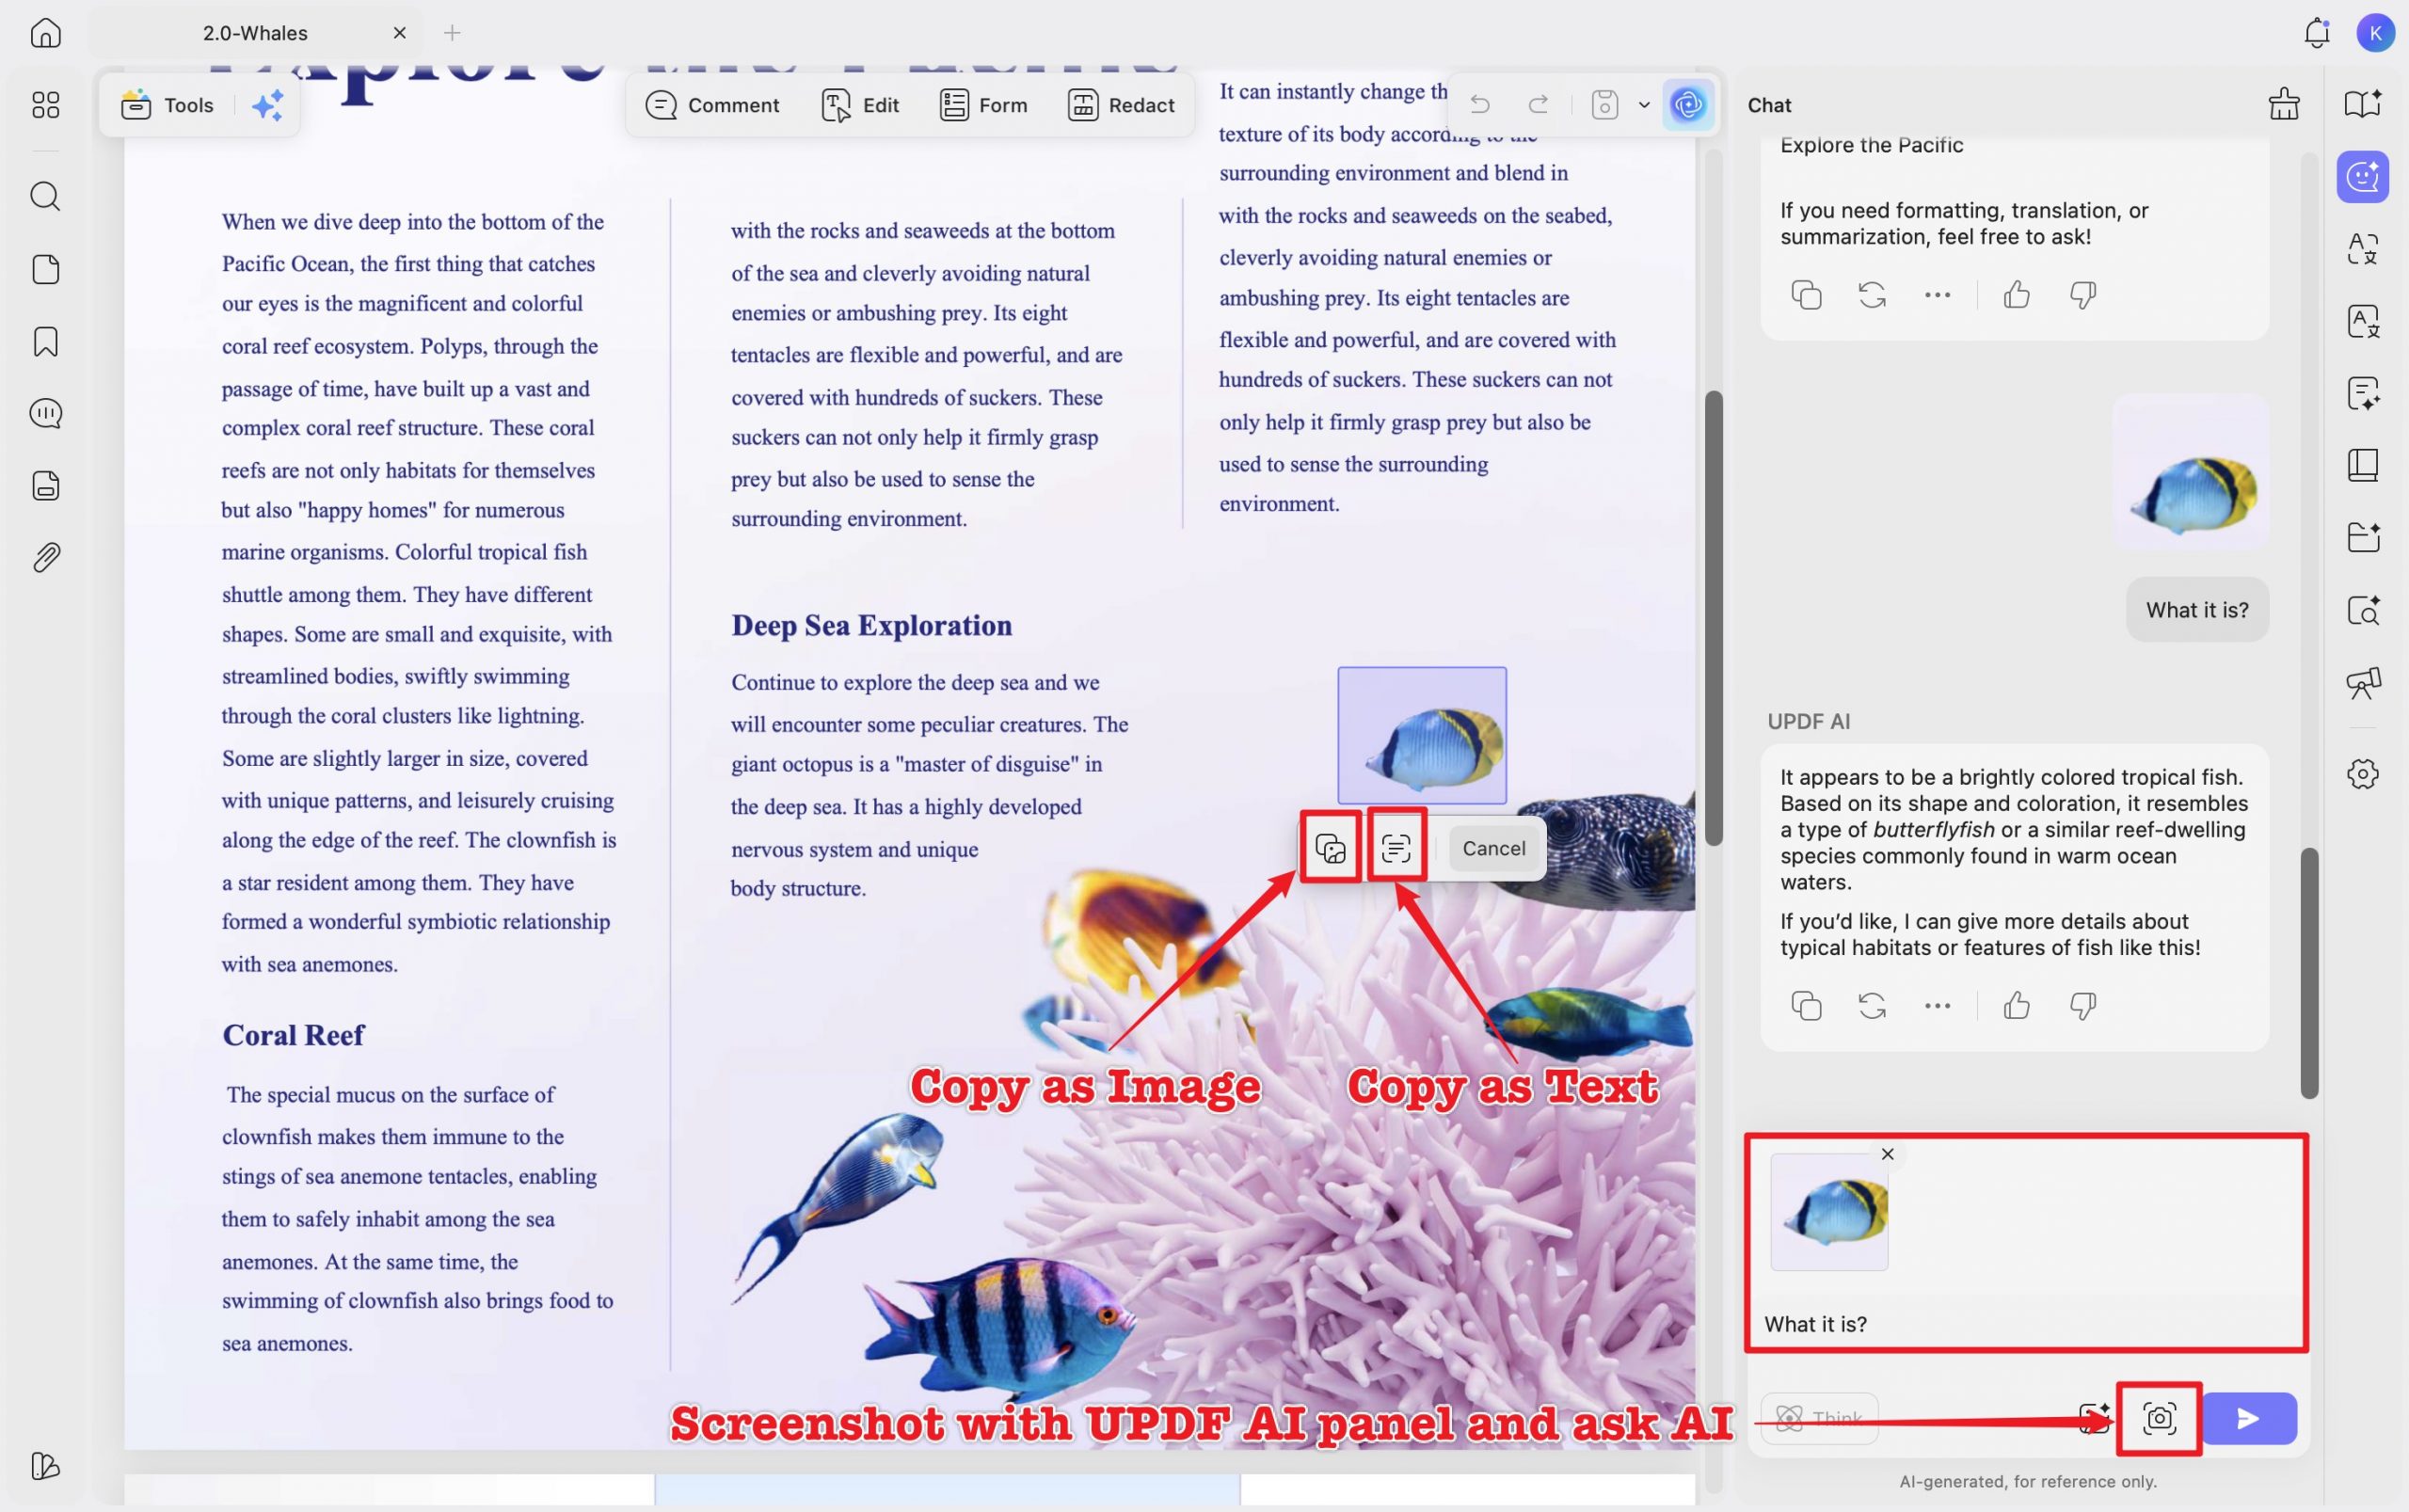Open settings gear in right sidebar

pos(2363,773)
